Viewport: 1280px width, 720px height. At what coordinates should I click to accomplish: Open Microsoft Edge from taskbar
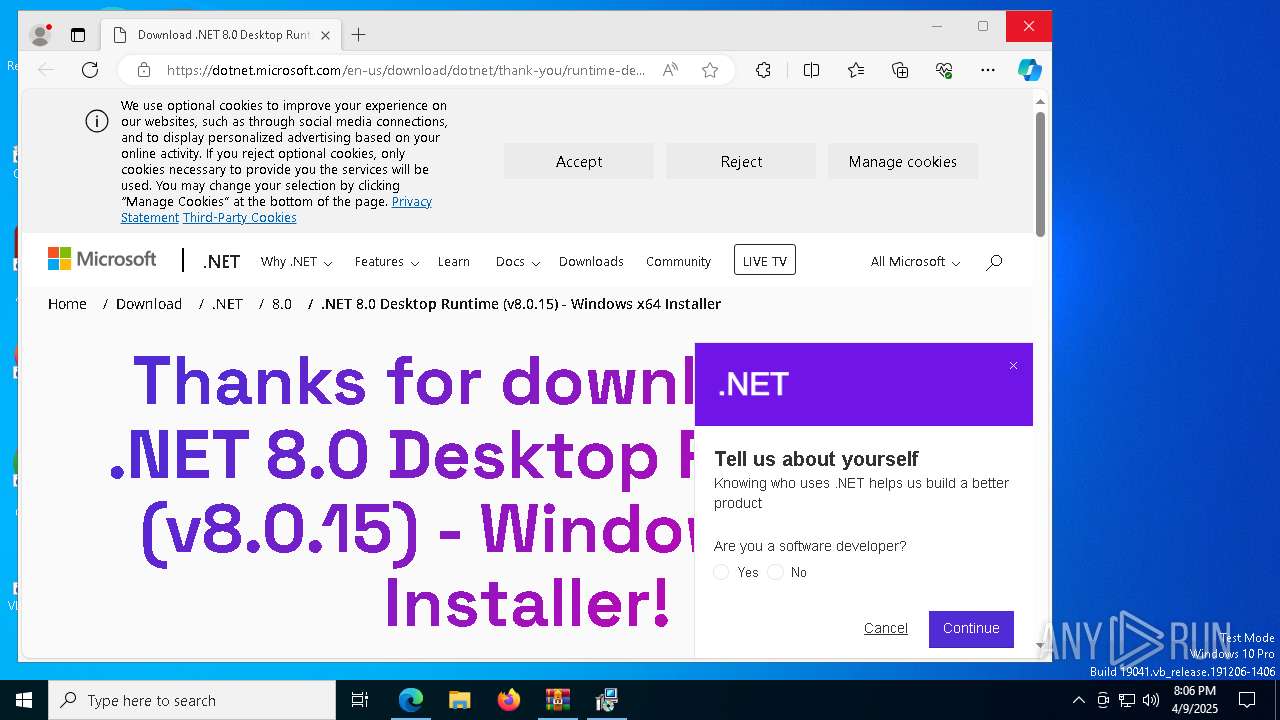point(411,700)
